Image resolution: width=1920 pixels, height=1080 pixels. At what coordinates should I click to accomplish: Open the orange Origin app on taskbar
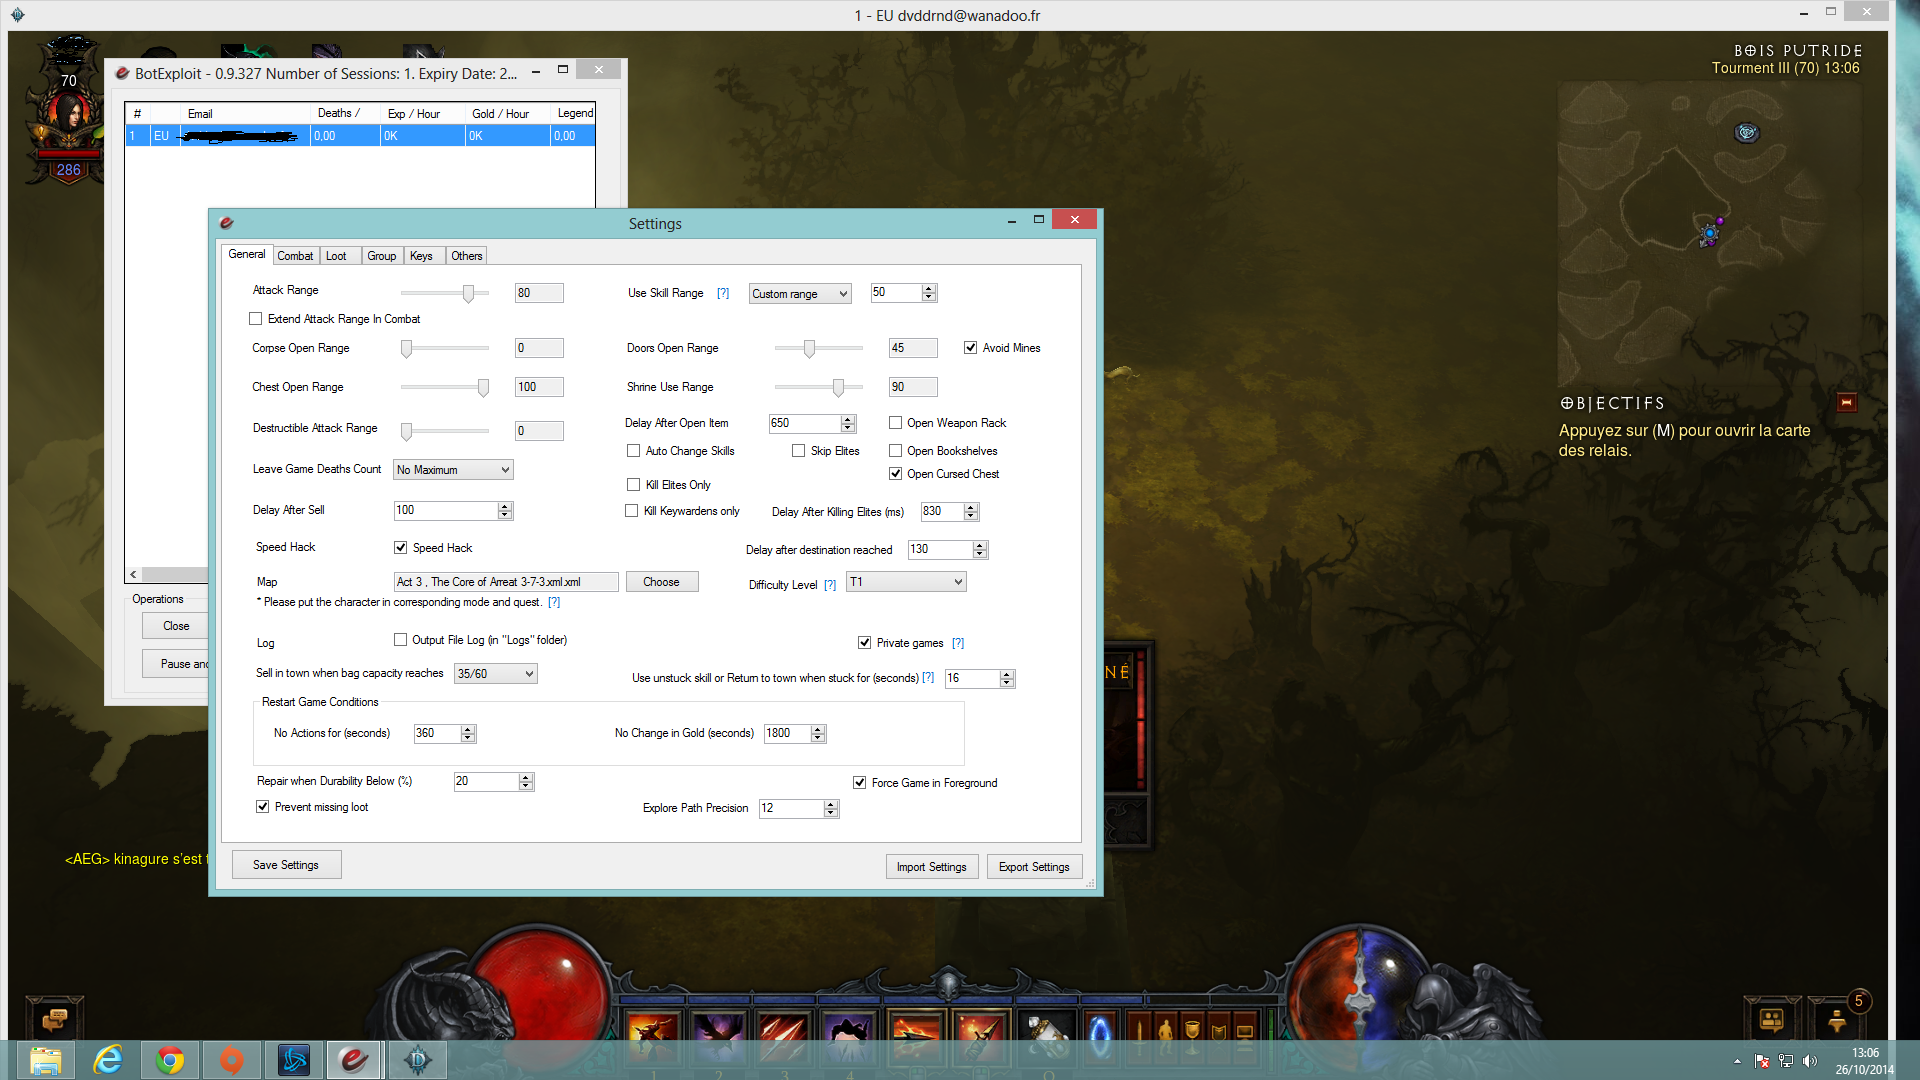coord(232,1060)
